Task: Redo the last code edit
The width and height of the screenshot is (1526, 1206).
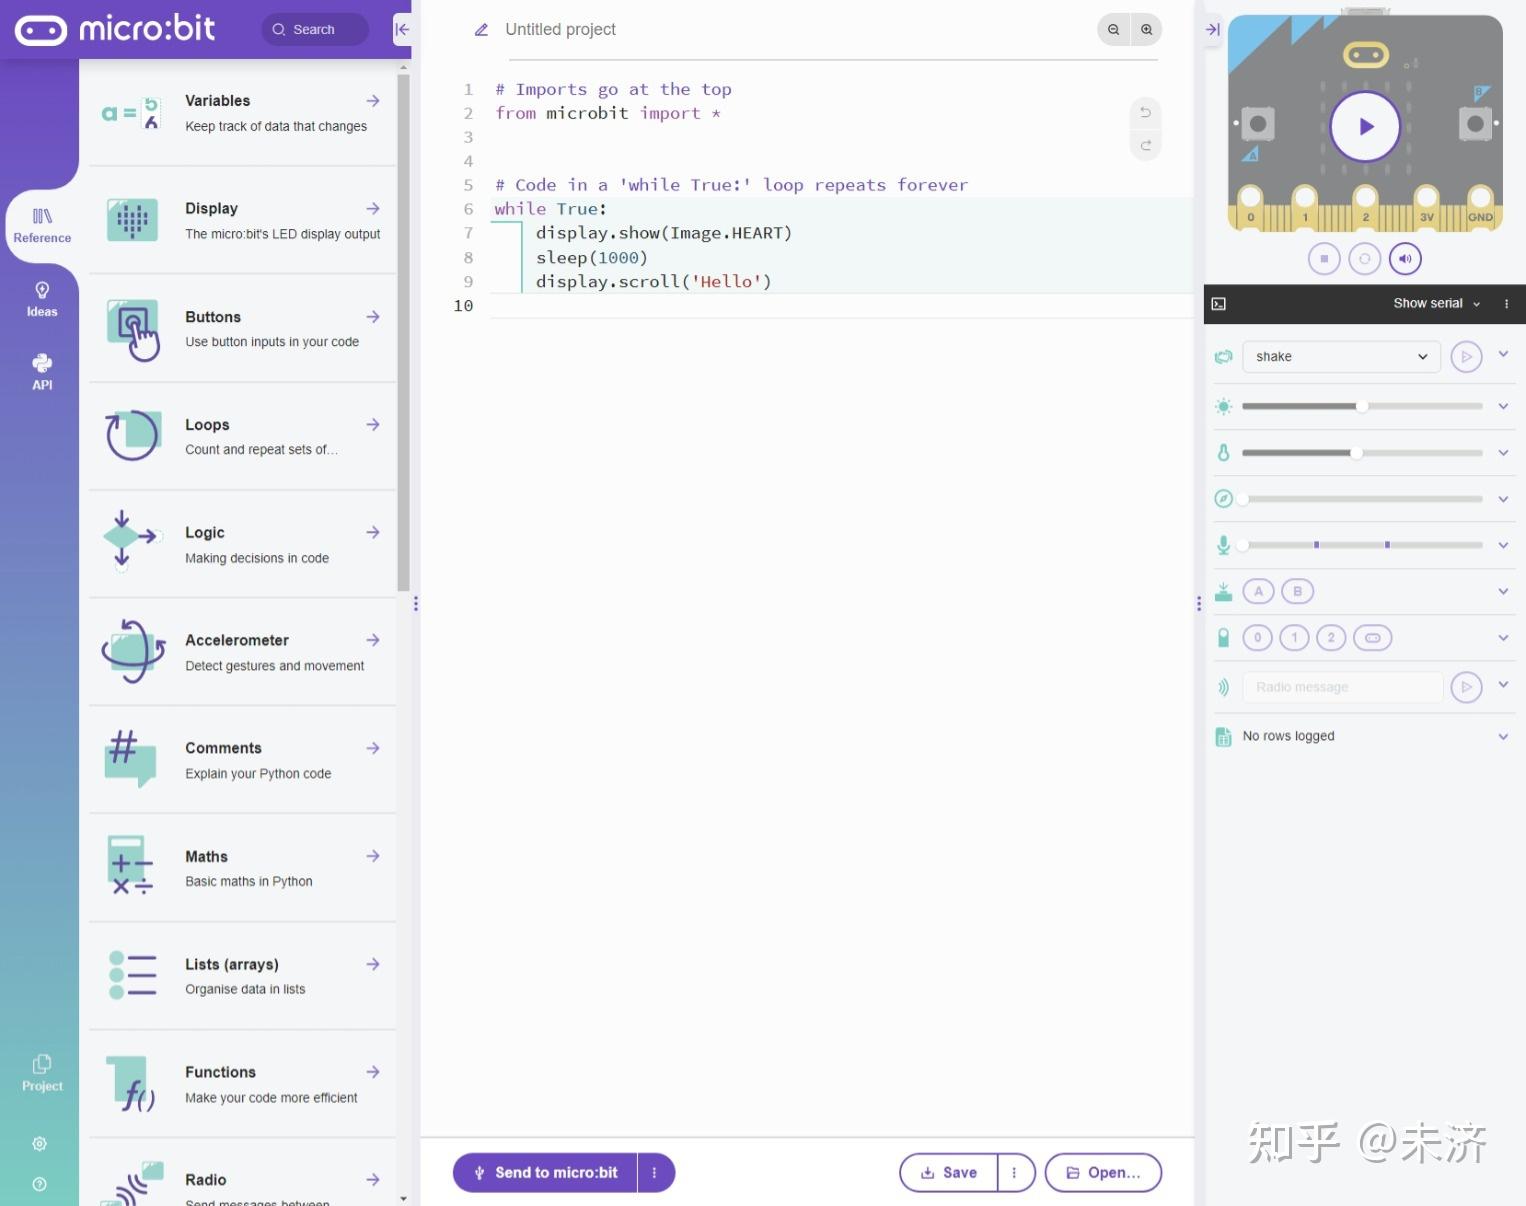Action: (1146, 146)
